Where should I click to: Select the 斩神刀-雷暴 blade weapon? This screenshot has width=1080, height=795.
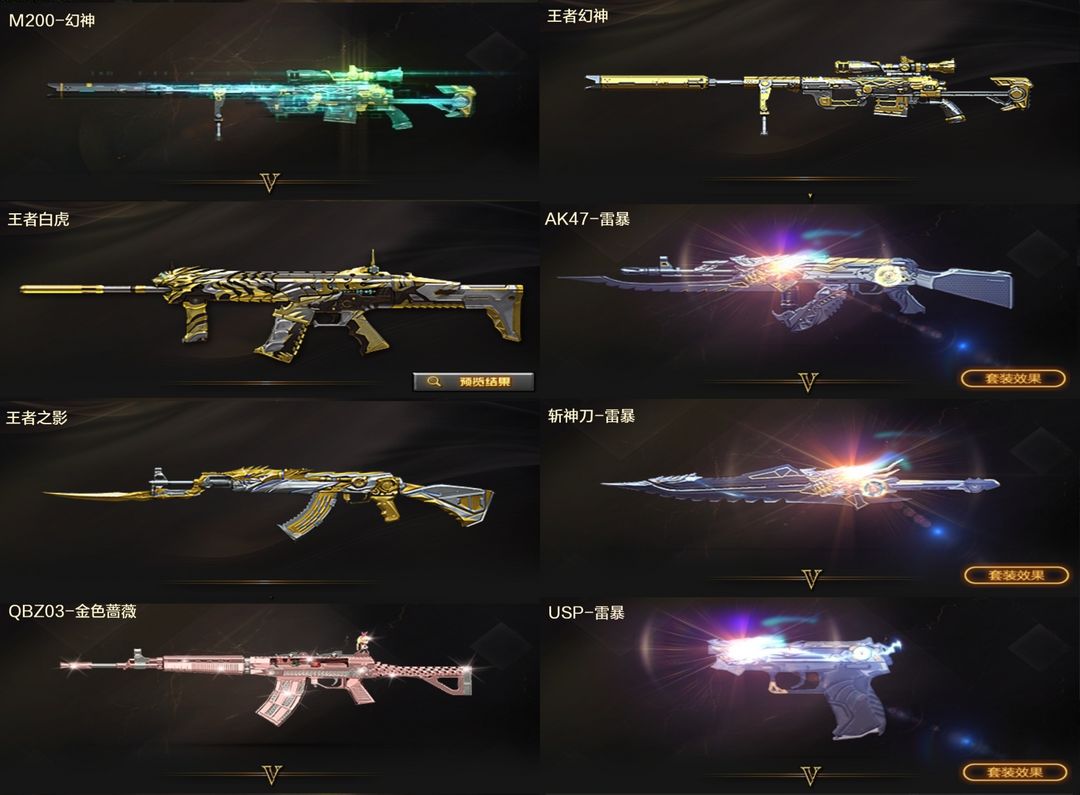800,486
